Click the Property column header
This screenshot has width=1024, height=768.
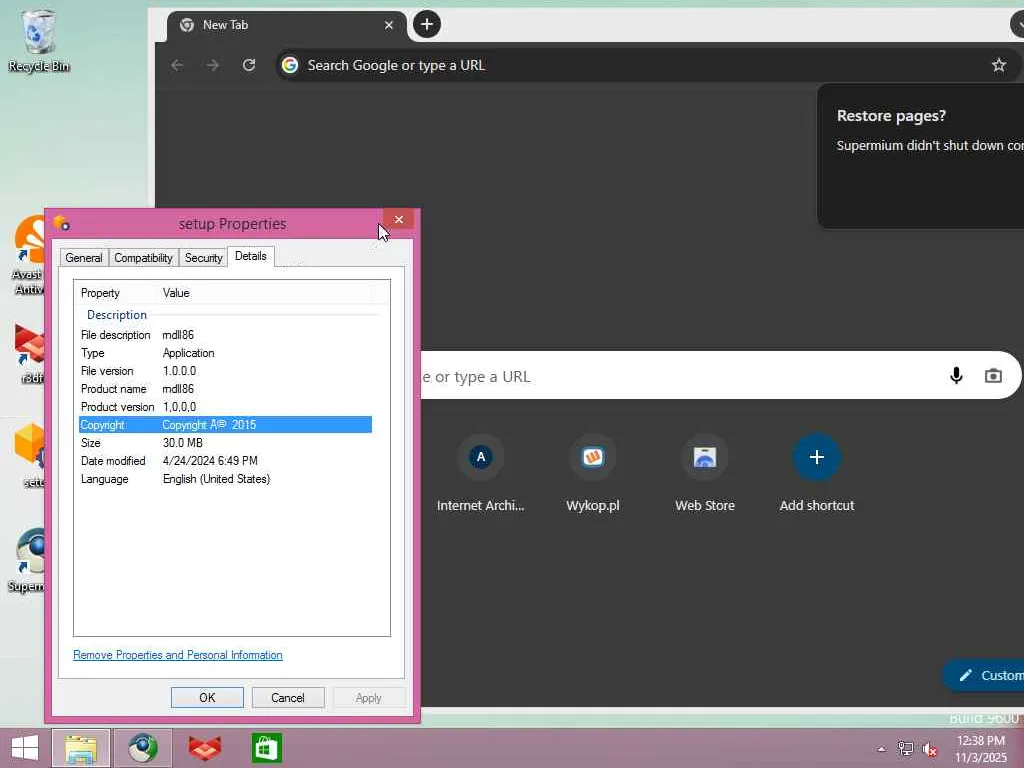[x=118, y=293]
